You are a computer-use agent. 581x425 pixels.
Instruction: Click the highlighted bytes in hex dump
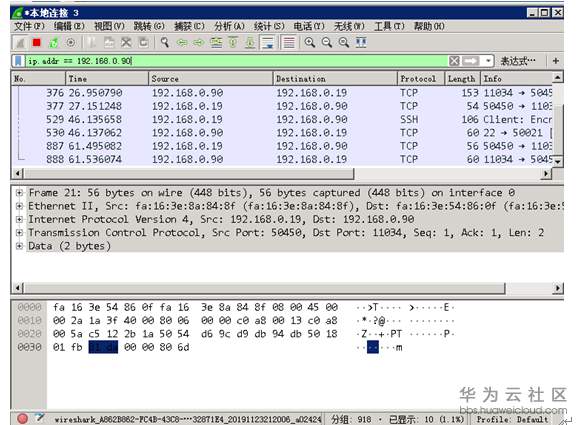[103, 347]
